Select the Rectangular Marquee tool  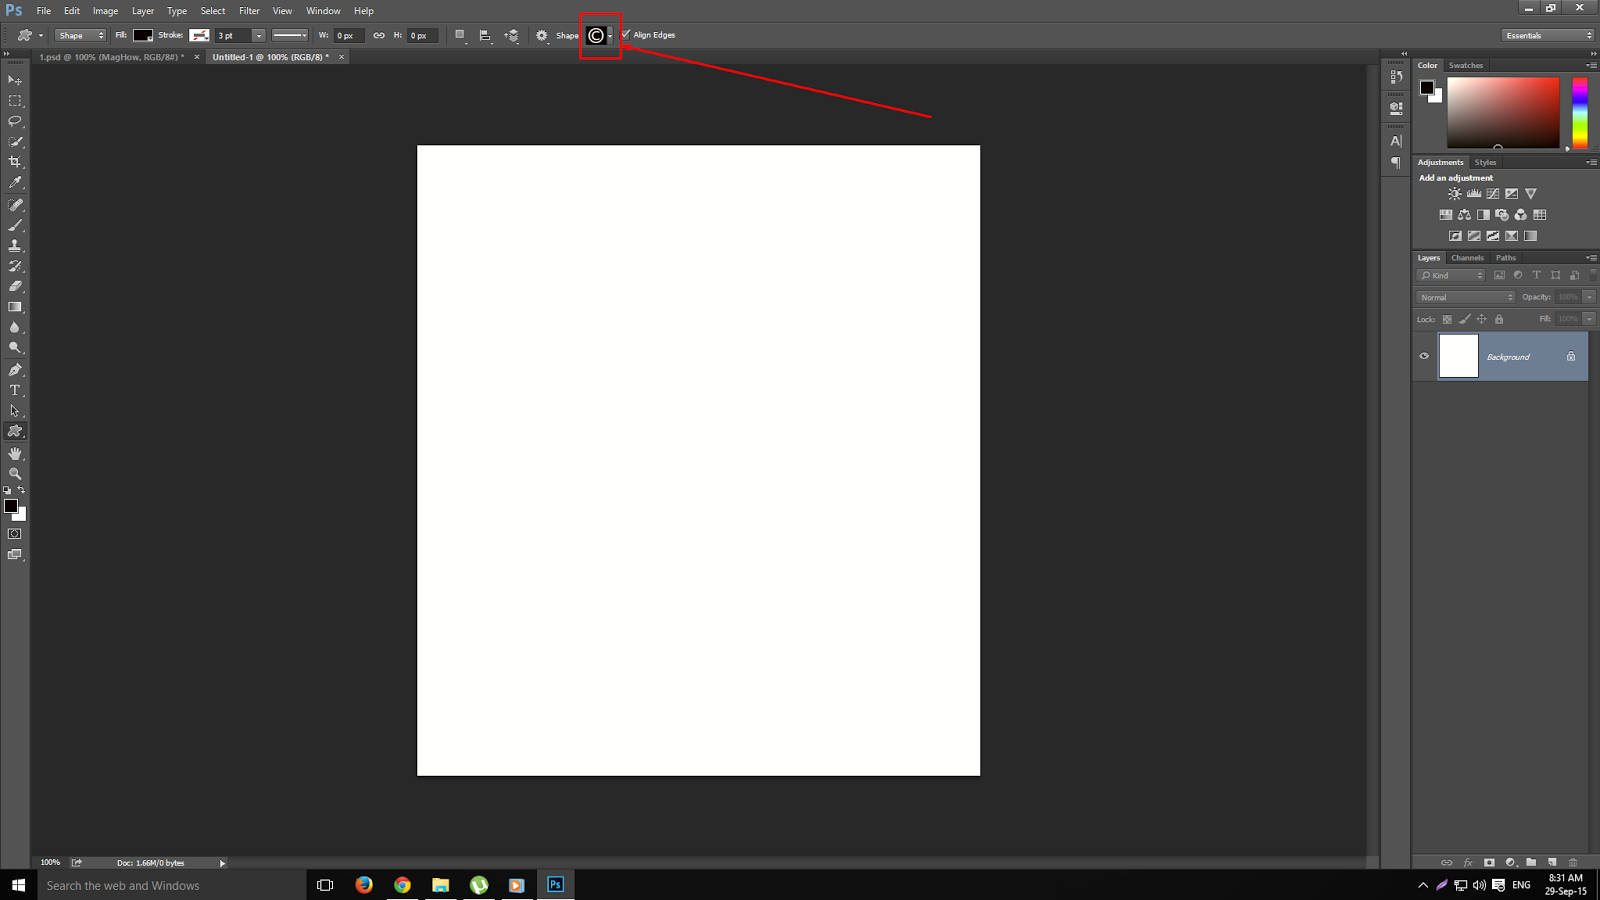point(15,101)
